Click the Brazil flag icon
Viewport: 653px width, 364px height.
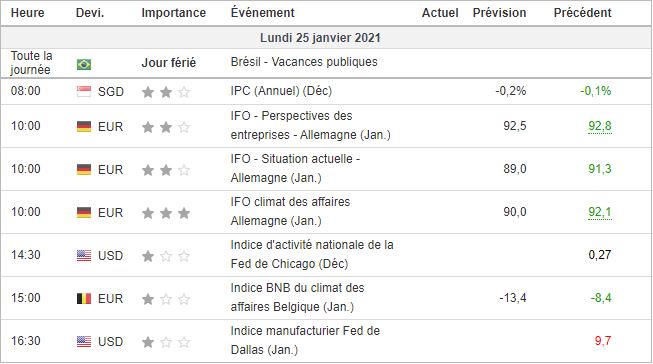(x=84, y=64)
